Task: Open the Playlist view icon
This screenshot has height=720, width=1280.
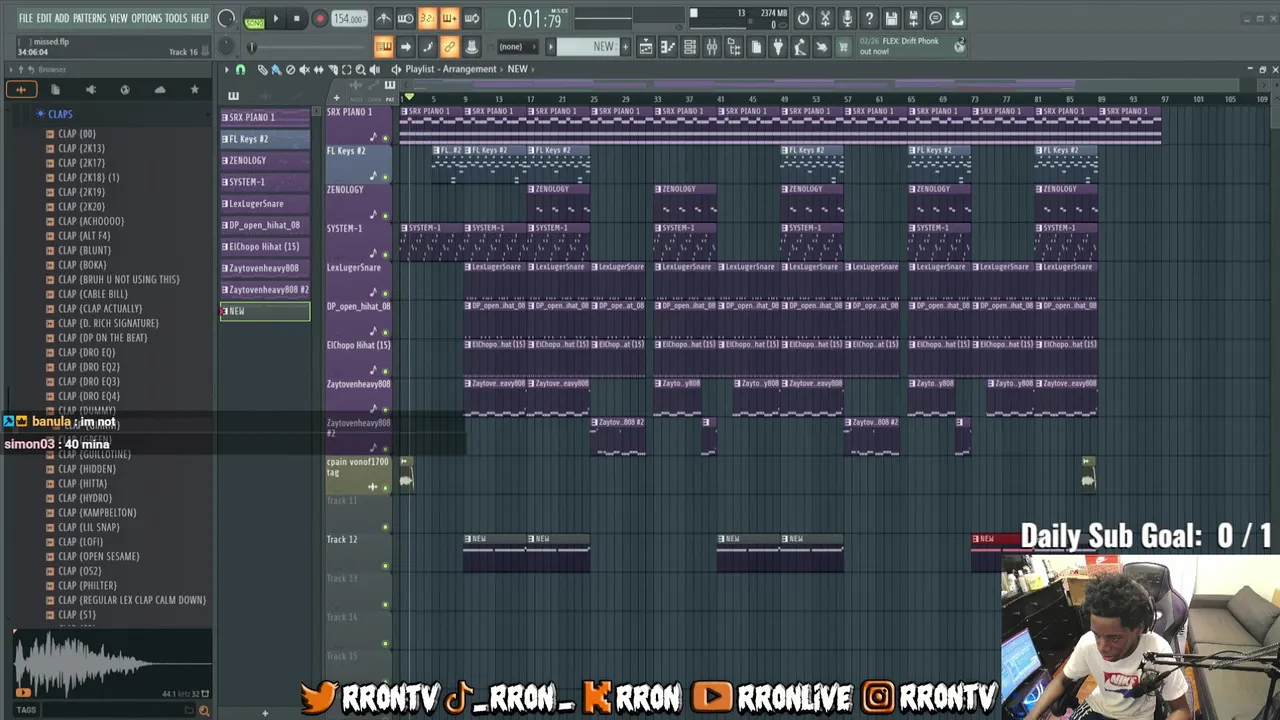Action: coord(646,47)
